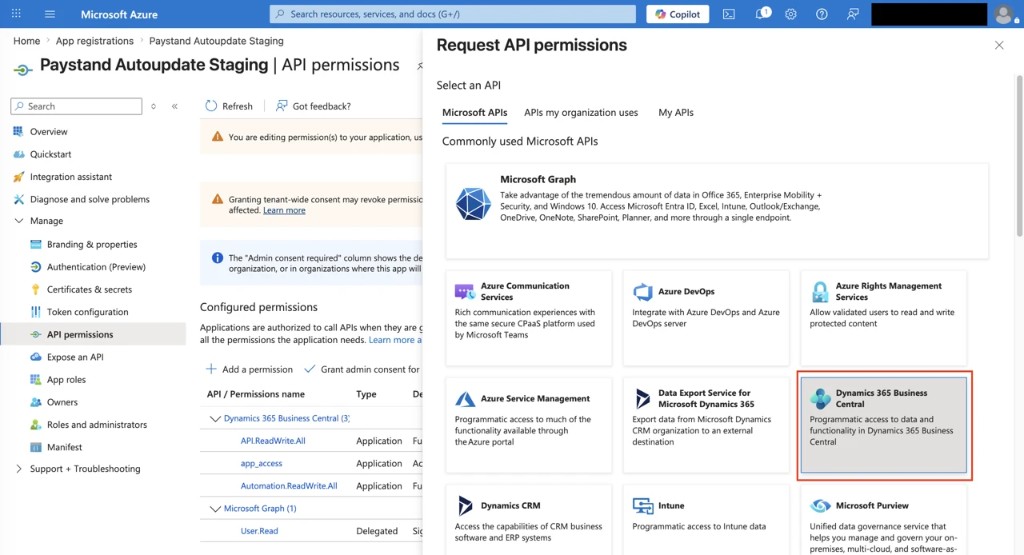Click the Home breadcrumb link
This screenshot has width=1024, height=555.
coord(27,40)
